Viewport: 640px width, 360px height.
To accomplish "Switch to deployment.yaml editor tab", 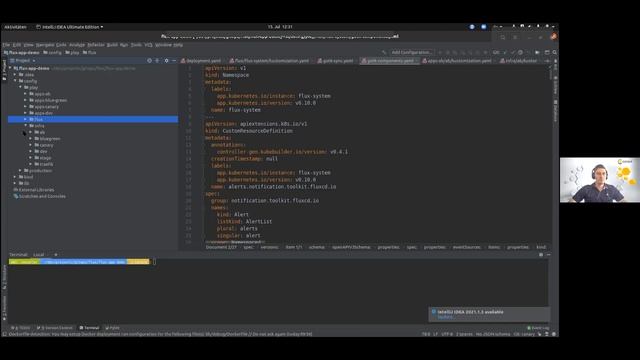I will (x=203, y=61).
